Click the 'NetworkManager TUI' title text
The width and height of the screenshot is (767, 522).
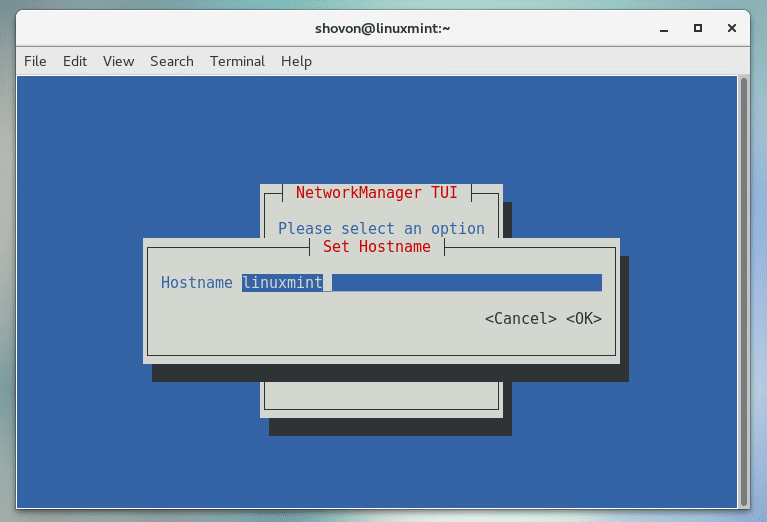[x=377, y=193]
